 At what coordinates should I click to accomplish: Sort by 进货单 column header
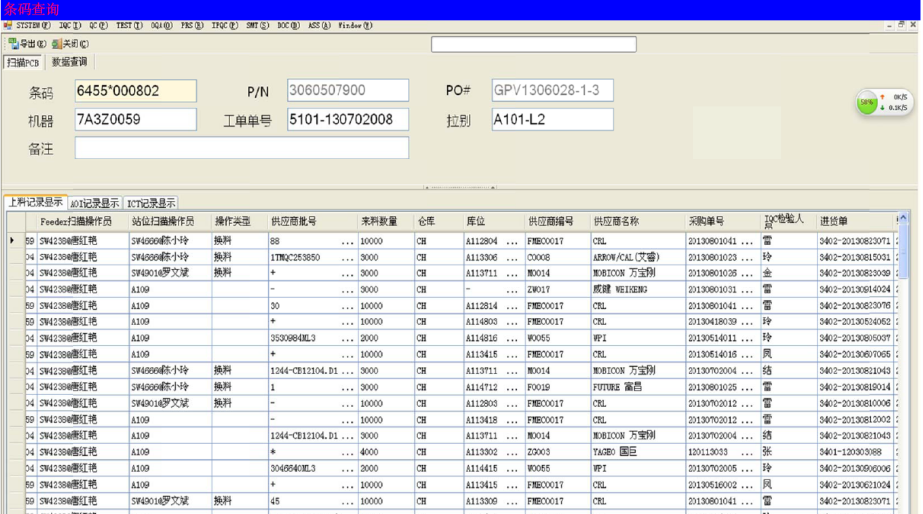(x=855, y=221)
